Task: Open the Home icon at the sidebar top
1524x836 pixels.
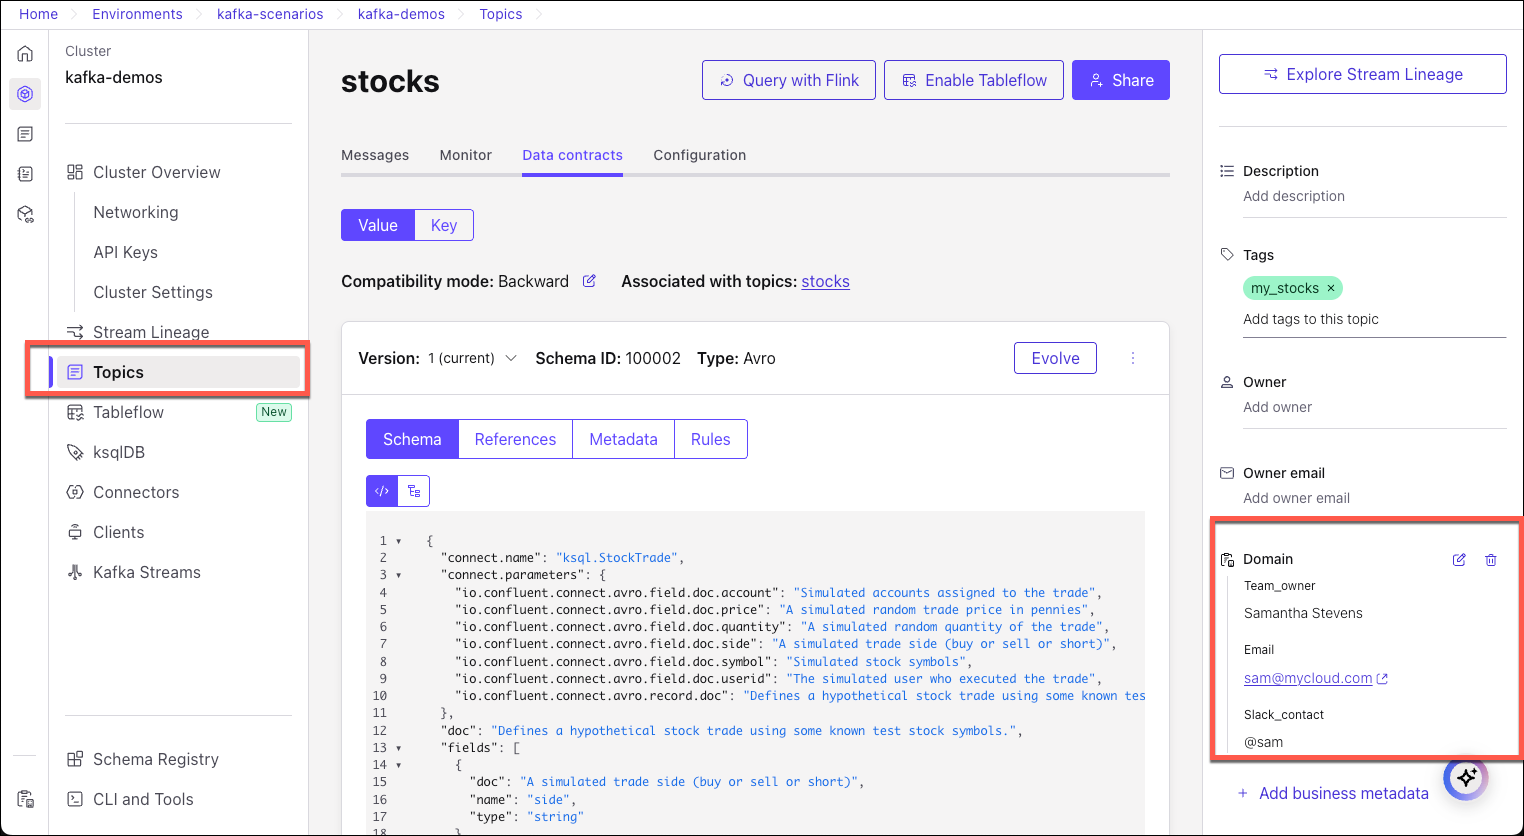Action: [x=24, y=53]
